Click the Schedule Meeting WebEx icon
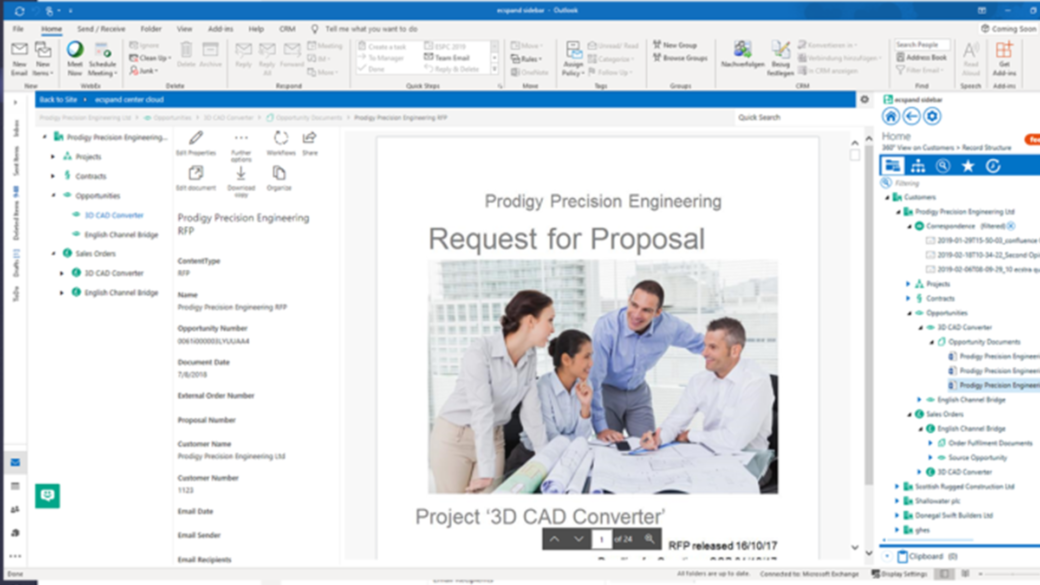 102,58
